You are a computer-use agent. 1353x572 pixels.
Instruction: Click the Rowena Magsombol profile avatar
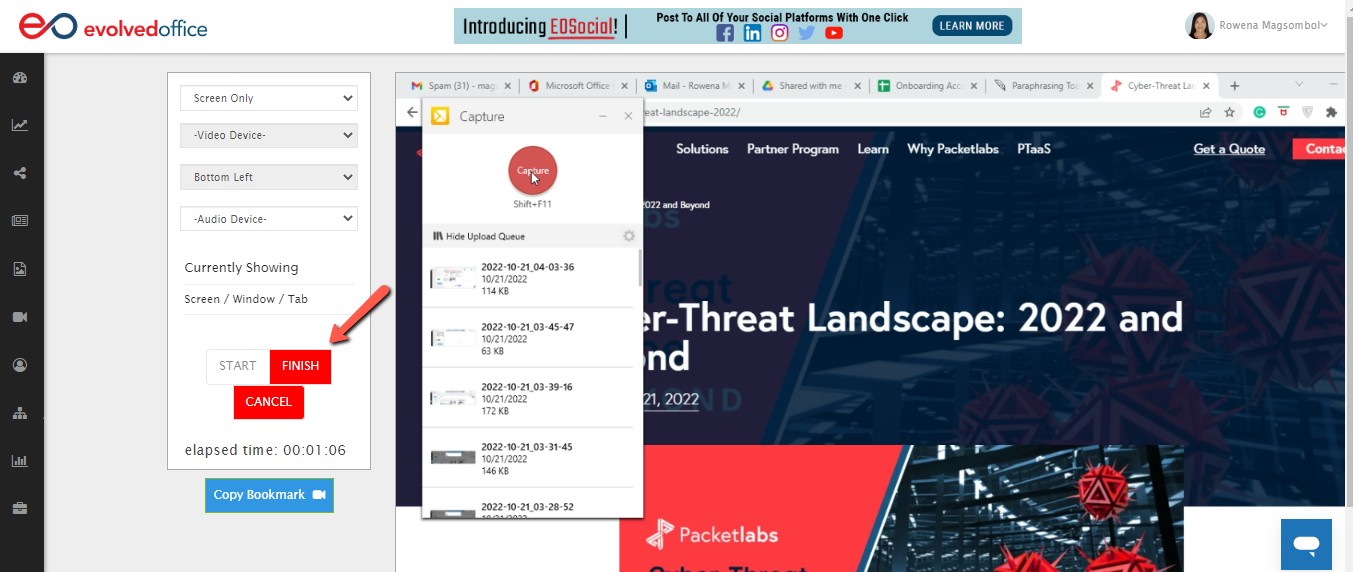coord(1199,26)
